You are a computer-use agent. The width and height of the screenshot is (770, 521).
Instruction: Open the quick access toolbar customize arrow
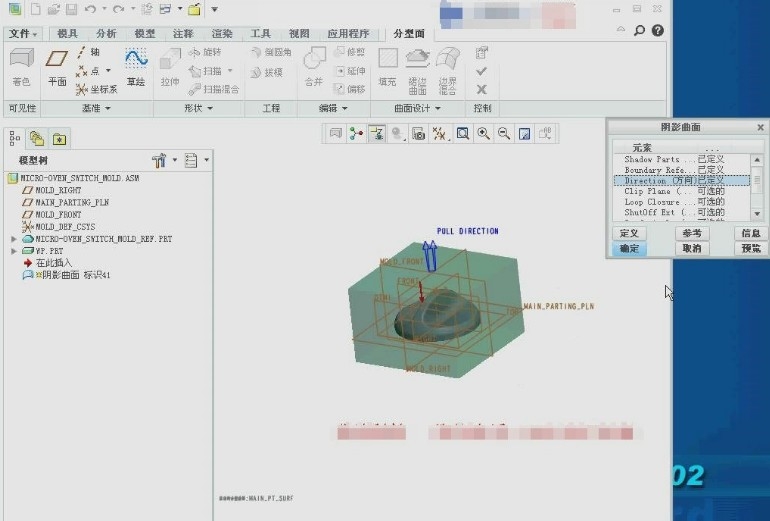[x=215, y=9]
